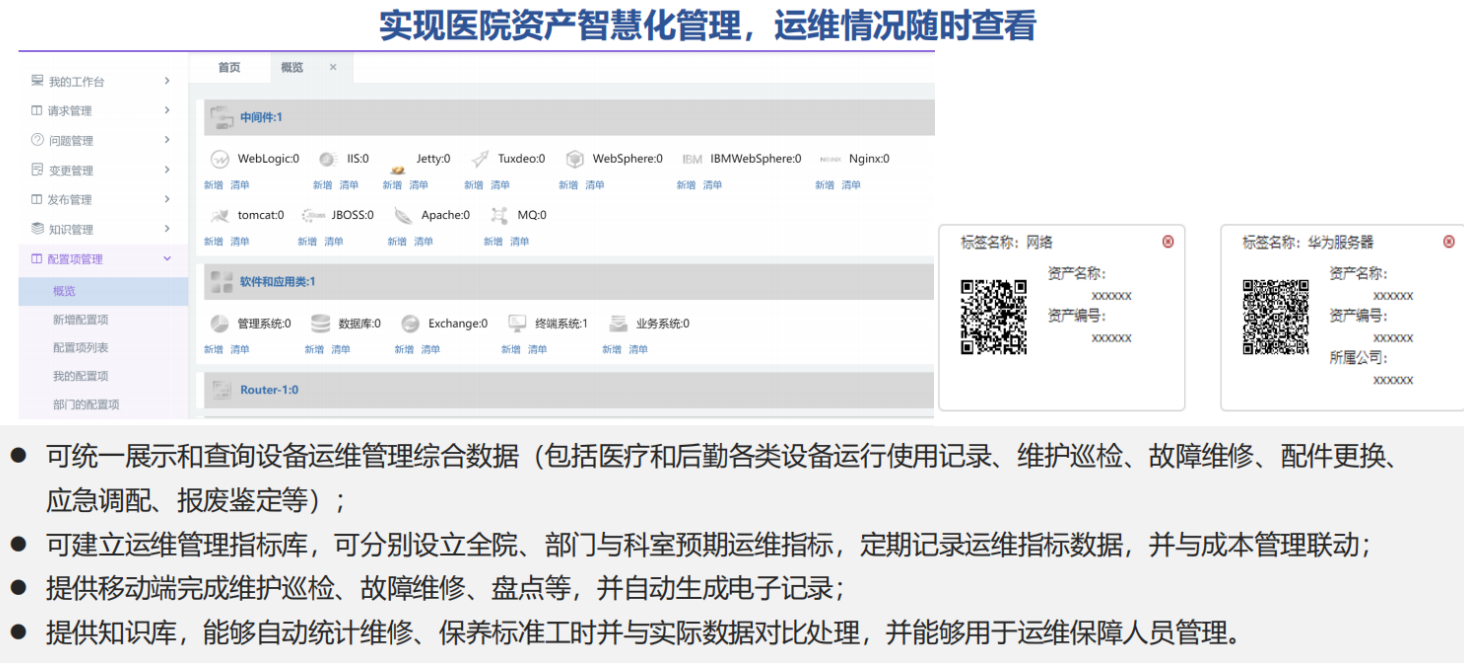Viewport: 1464px width, 666px height.
Task: Click 新增 under tomcat
Action: (x=214, y=241)
